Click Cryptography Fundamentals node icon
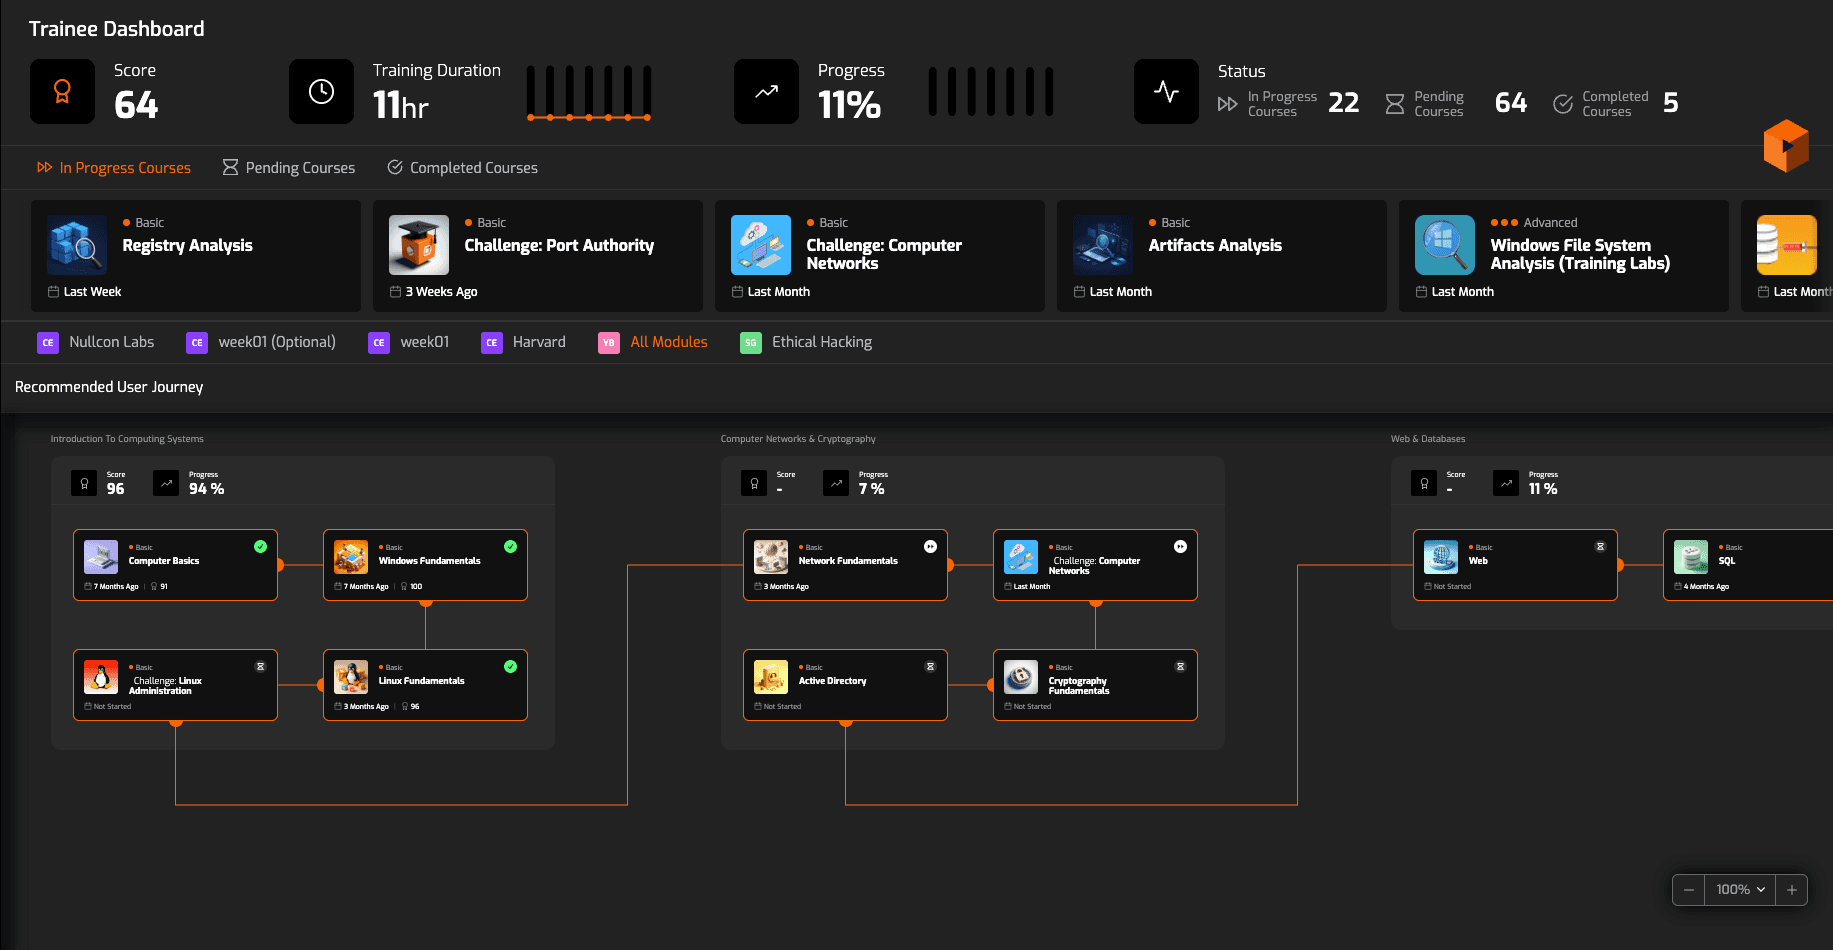Screen dimensions: 1833x950 tap(1021, 677)
